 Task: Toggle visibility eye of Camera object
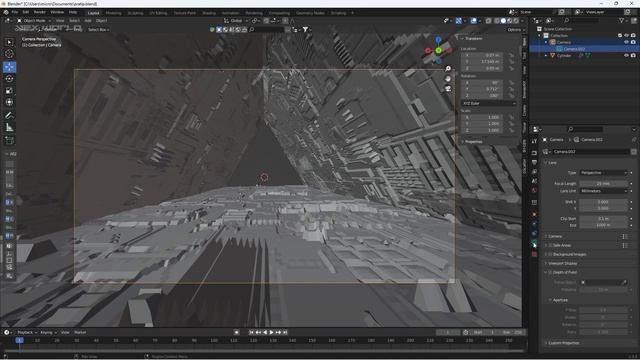[626, 42]
